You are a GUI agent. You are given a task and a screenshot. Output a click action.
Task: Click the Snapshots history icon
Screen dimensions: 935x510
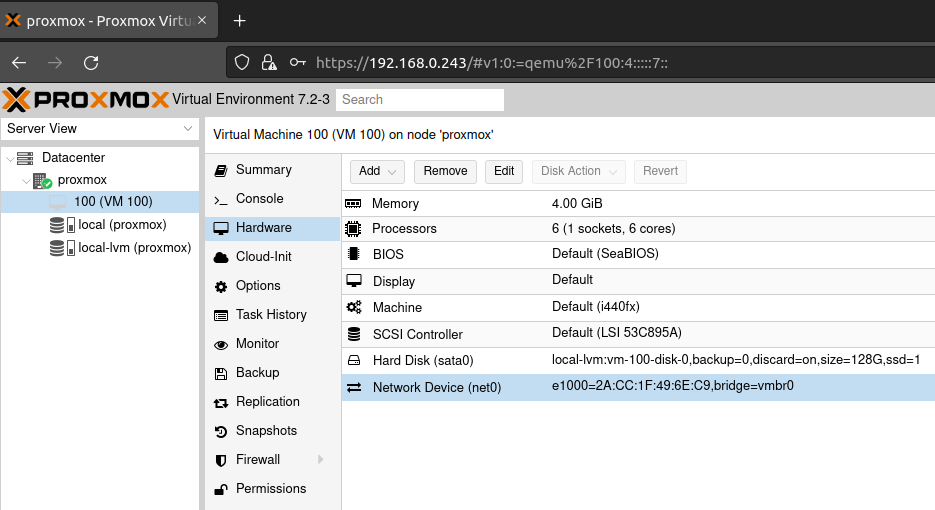click(x=221, y=431)
